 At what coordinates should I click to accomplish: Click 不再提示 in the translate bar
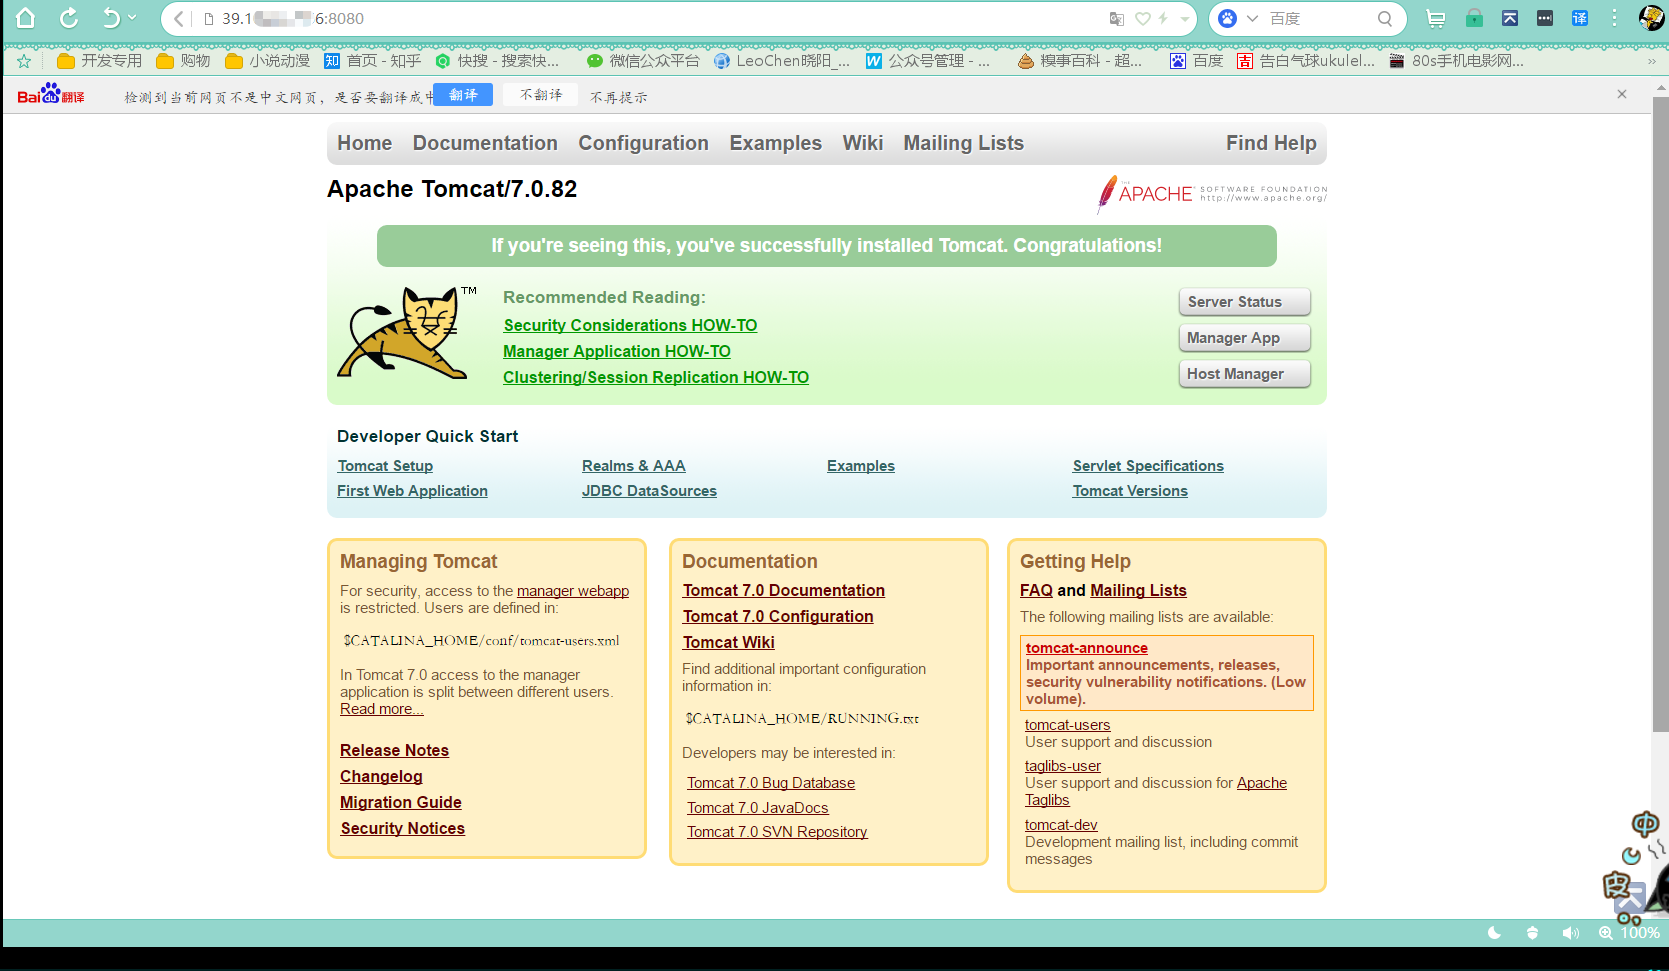(618, 97)
